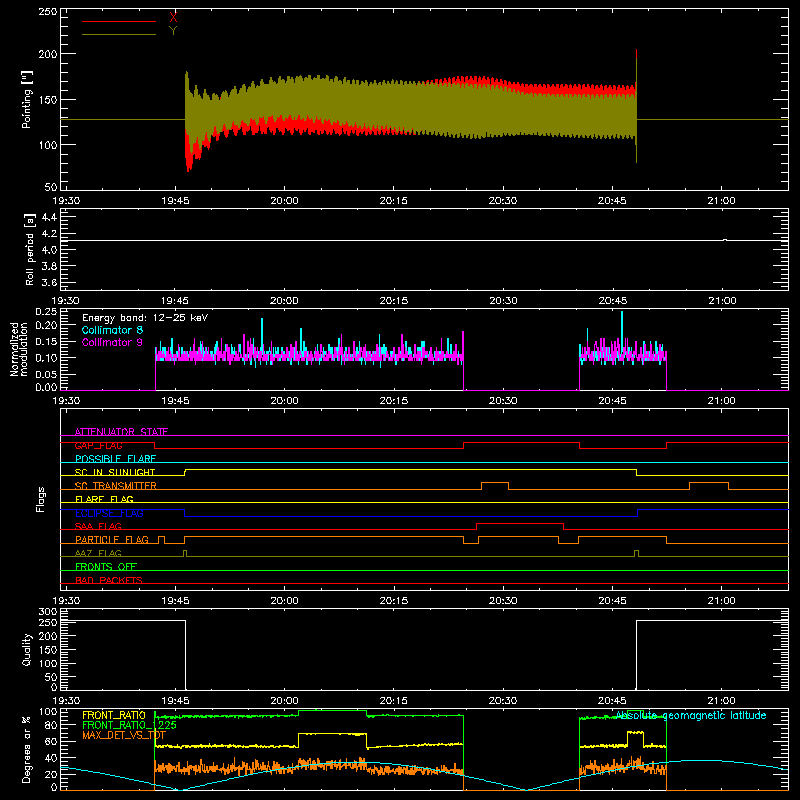Click the AAZ_FLAG spike near 19:46
This screenshot has height=800, width=800.
coord(185,553)
